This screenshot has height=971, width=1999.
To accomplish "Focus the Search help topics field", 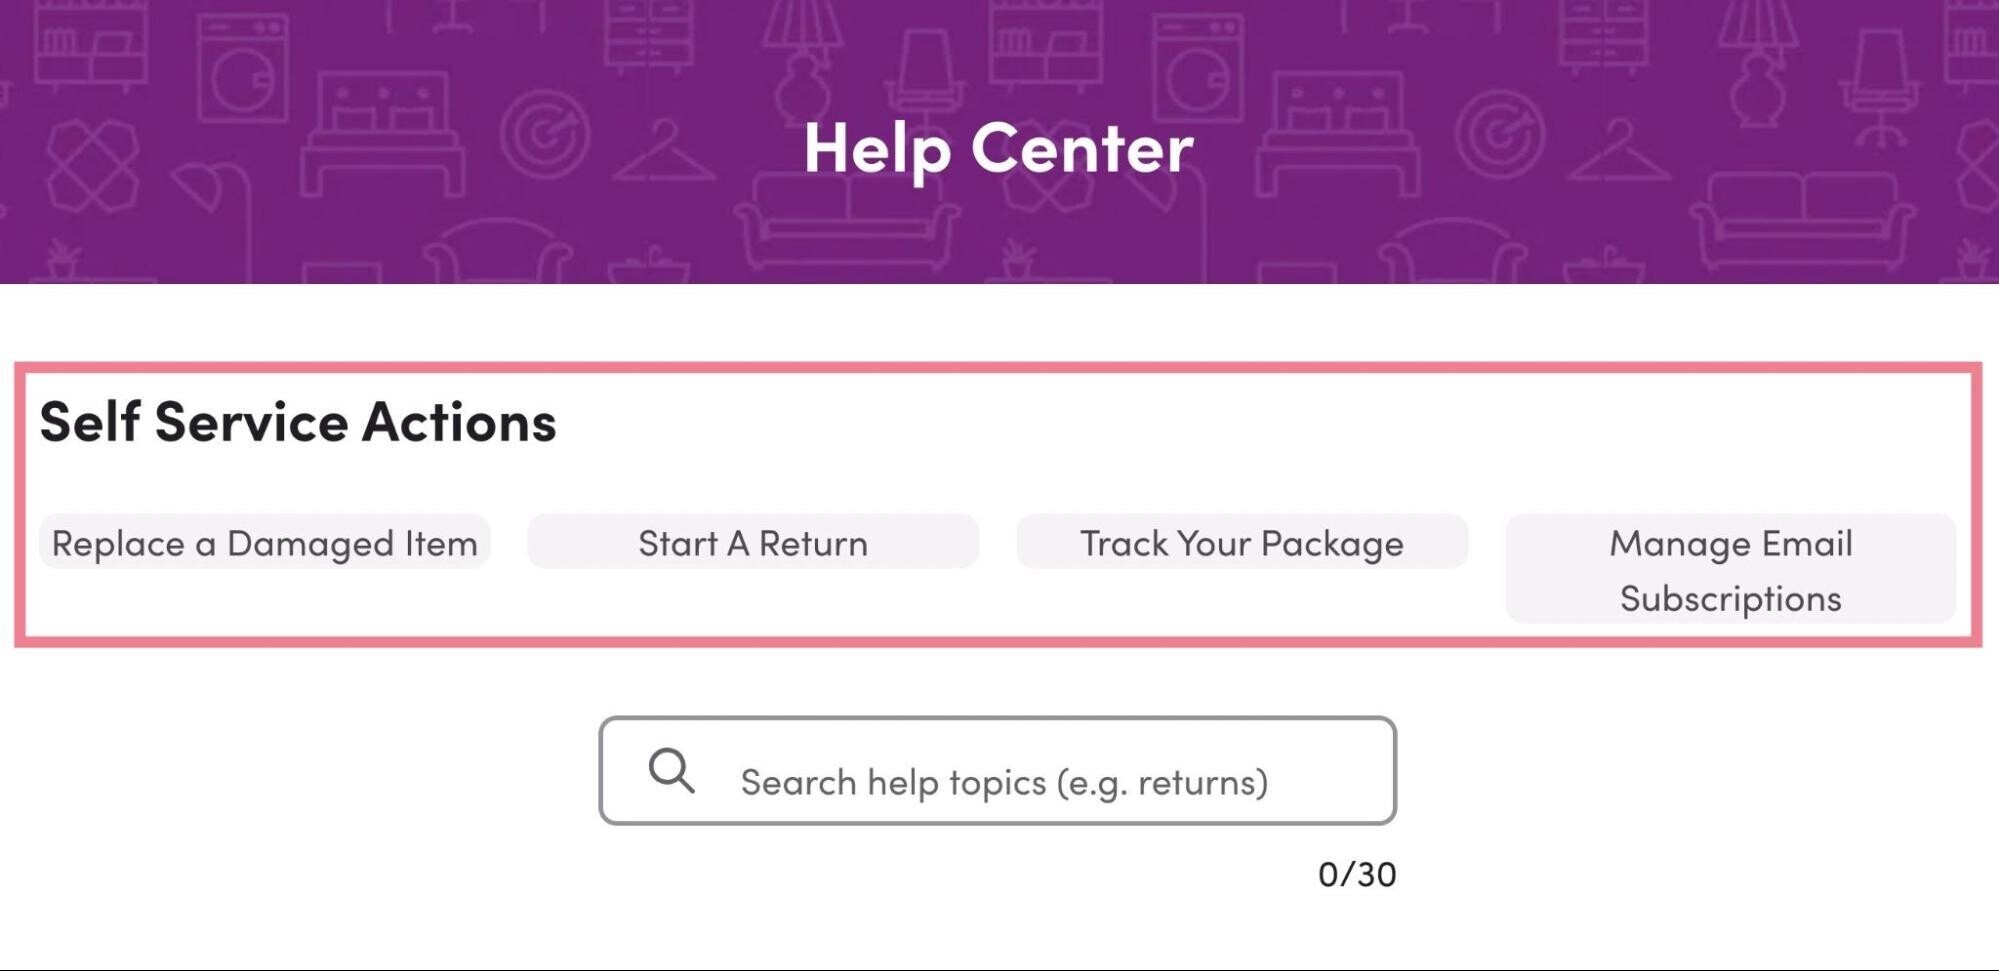I will (997, 771).
